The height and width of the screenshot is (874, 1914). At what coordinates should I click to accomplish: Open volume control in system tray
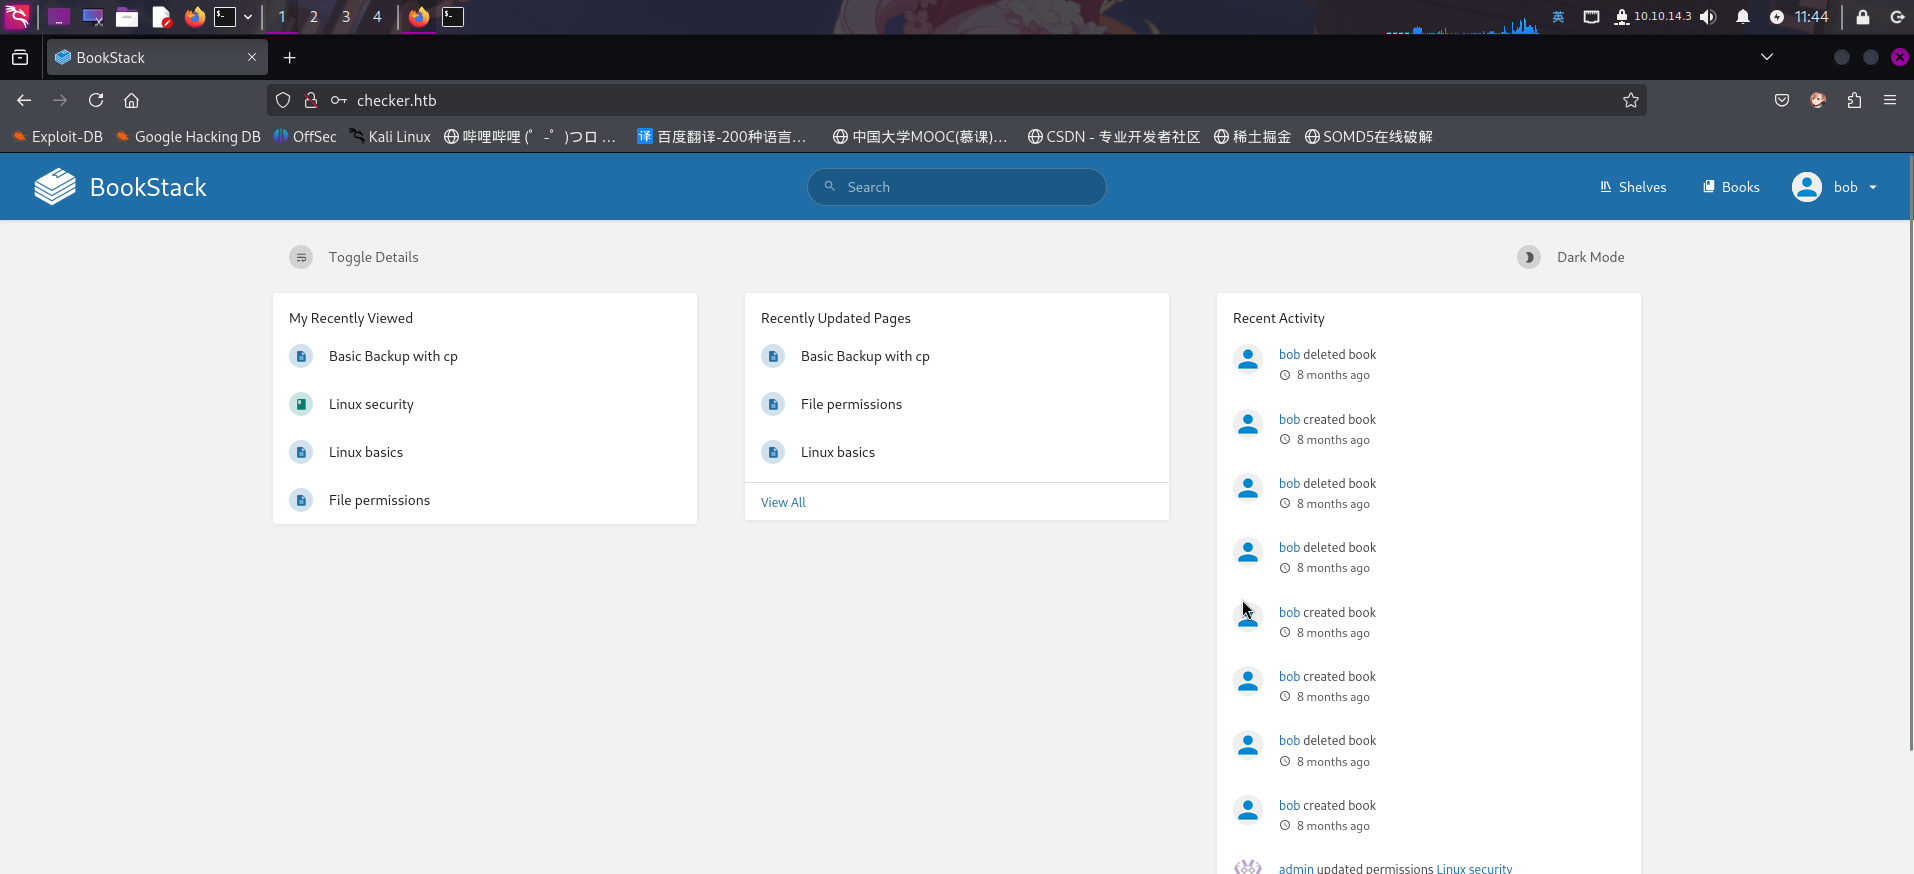tap(1708, 17)
